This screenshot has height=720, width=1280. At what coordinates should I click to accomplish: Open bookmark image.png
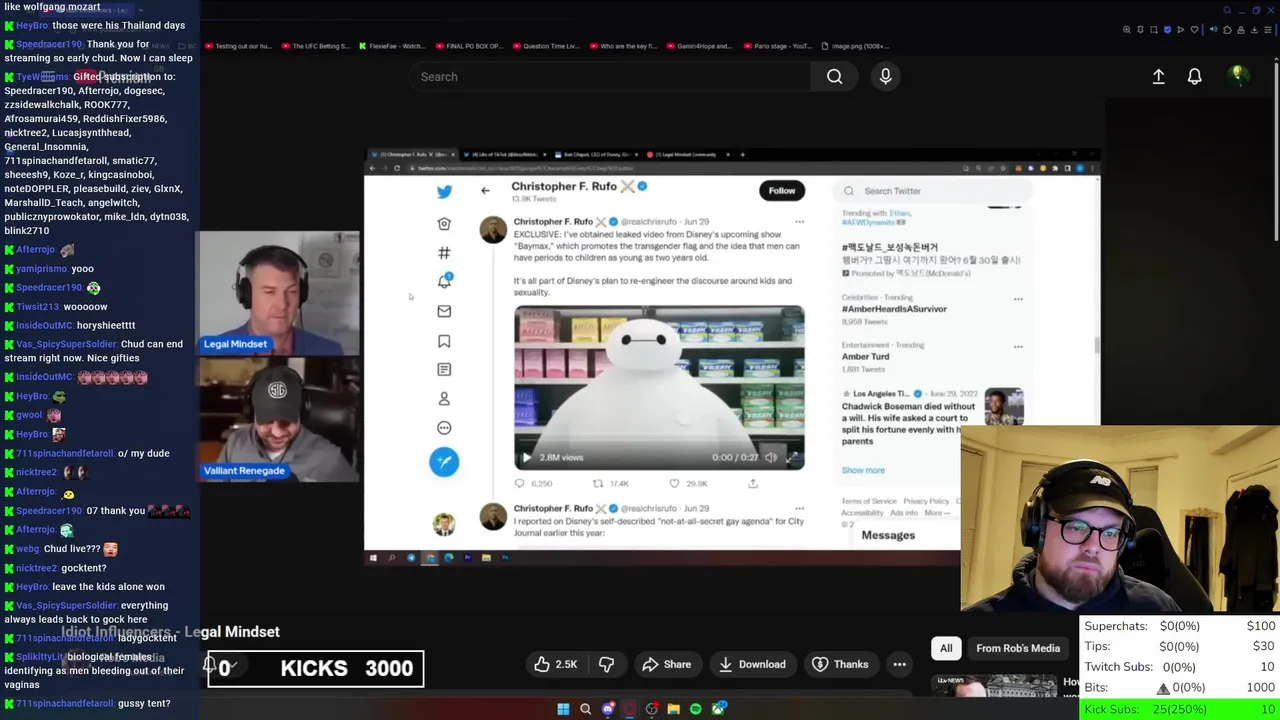[x=854, y=46]
